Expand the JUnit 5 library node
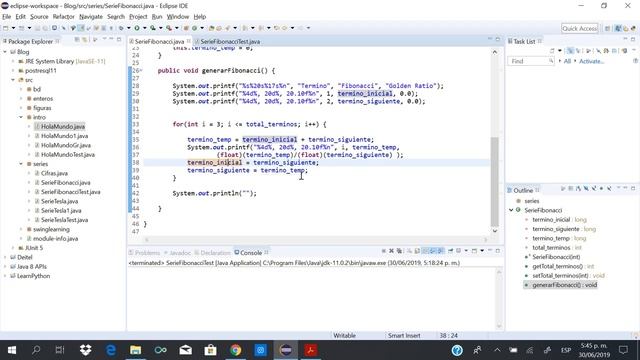This screenshot has height=360, width=640. tap(13, 248)
